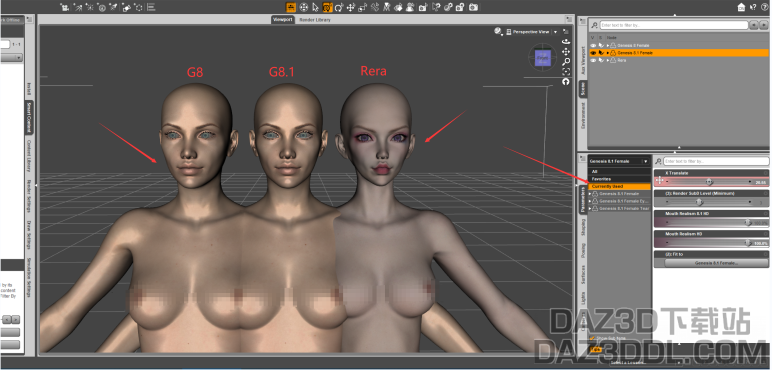Image resolution: width=772 pixels, height=370 pixels.
Task: Expand Genesis 8.1 Female in Parameters tree
Action: (590, 194)
